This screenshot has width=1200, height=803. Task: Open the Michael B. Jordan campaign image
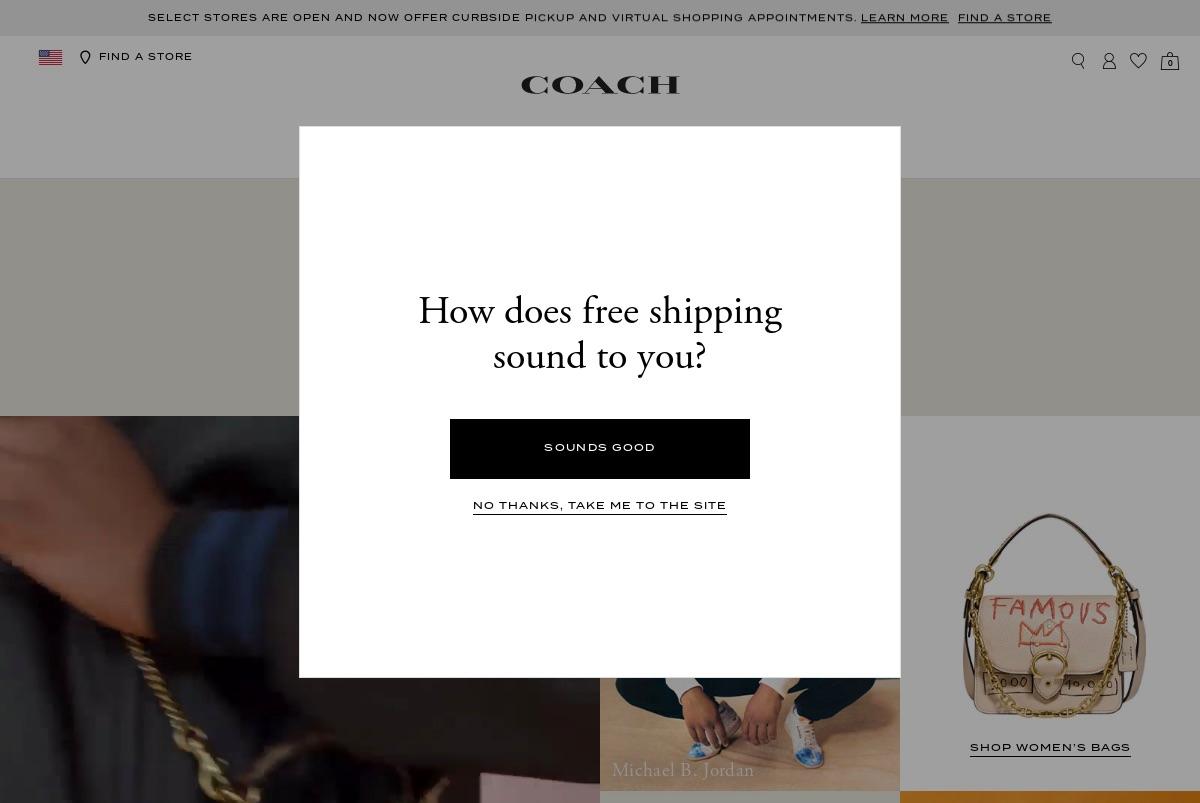[x=750, y=734]
